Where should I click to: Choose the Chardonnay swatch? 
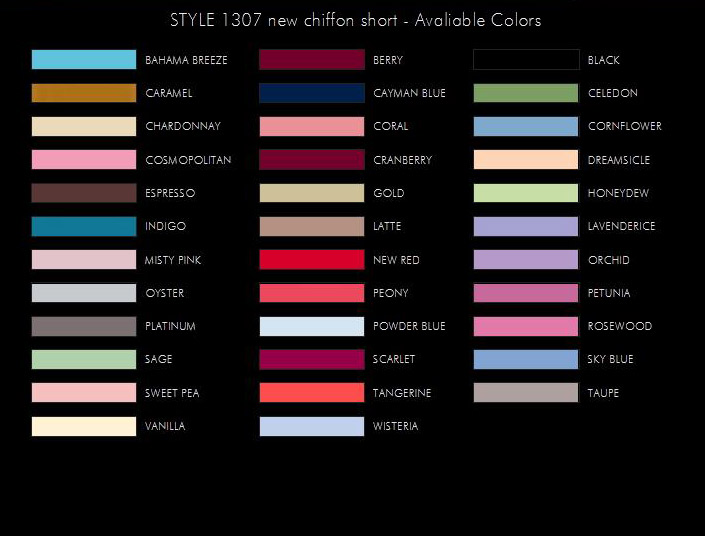[x=84, y=126]
